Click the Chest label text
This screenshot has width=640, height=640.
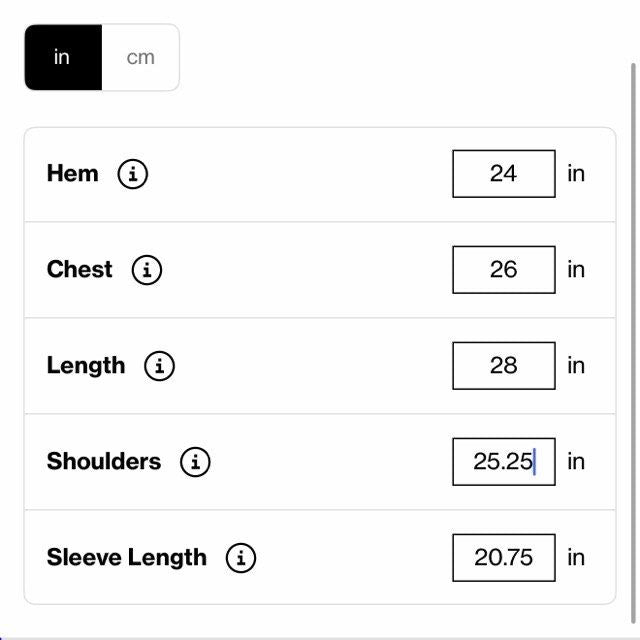[79, 270]
